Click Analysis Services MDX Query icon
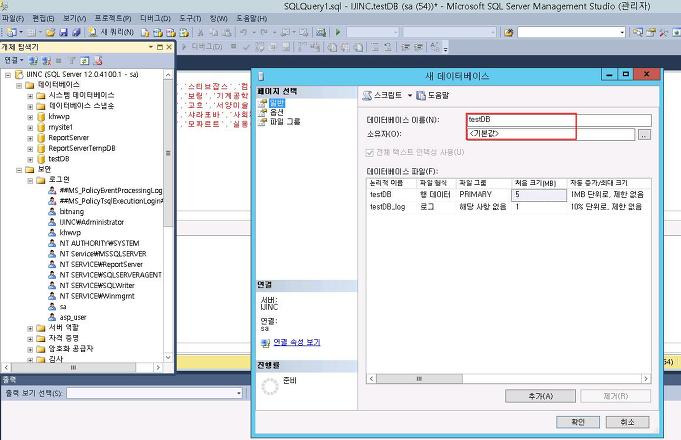The width and height of the screenshot is (681, 440). tap(158, 33)
